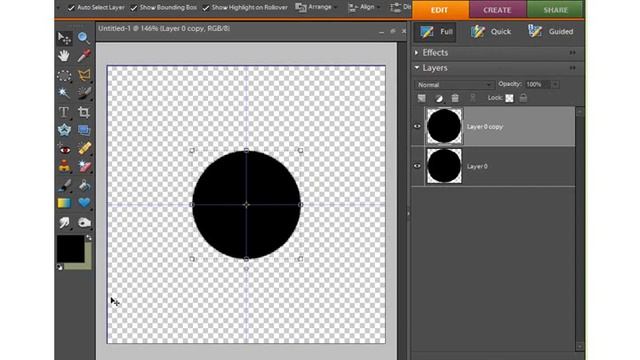Collapse the Layers panel

[x=417, y=68]
